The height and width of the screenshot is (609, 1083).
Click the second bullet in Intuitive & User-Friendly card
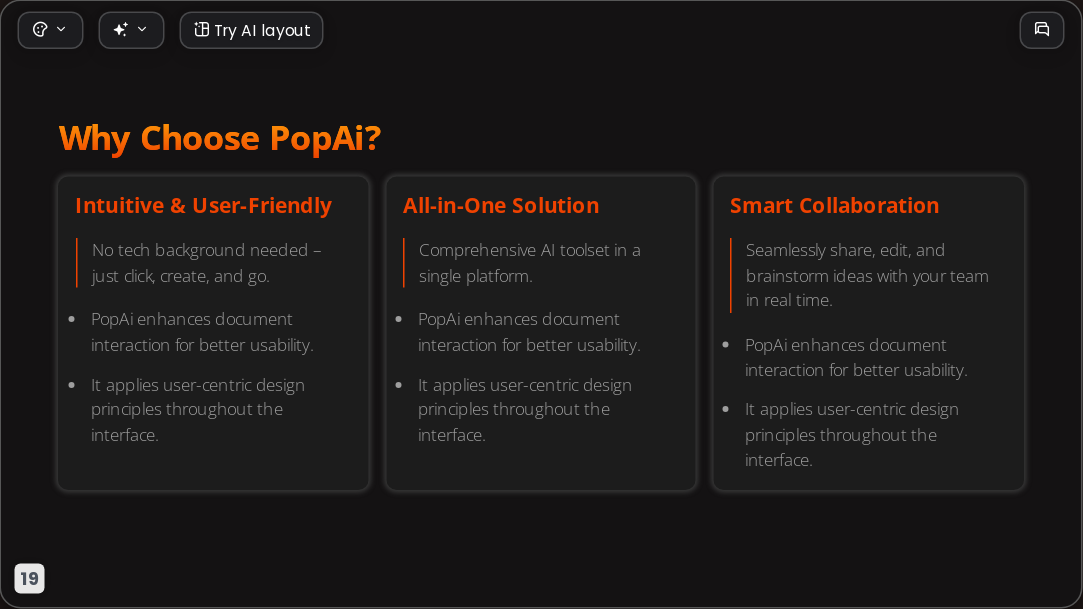click(x=198, y=409)
